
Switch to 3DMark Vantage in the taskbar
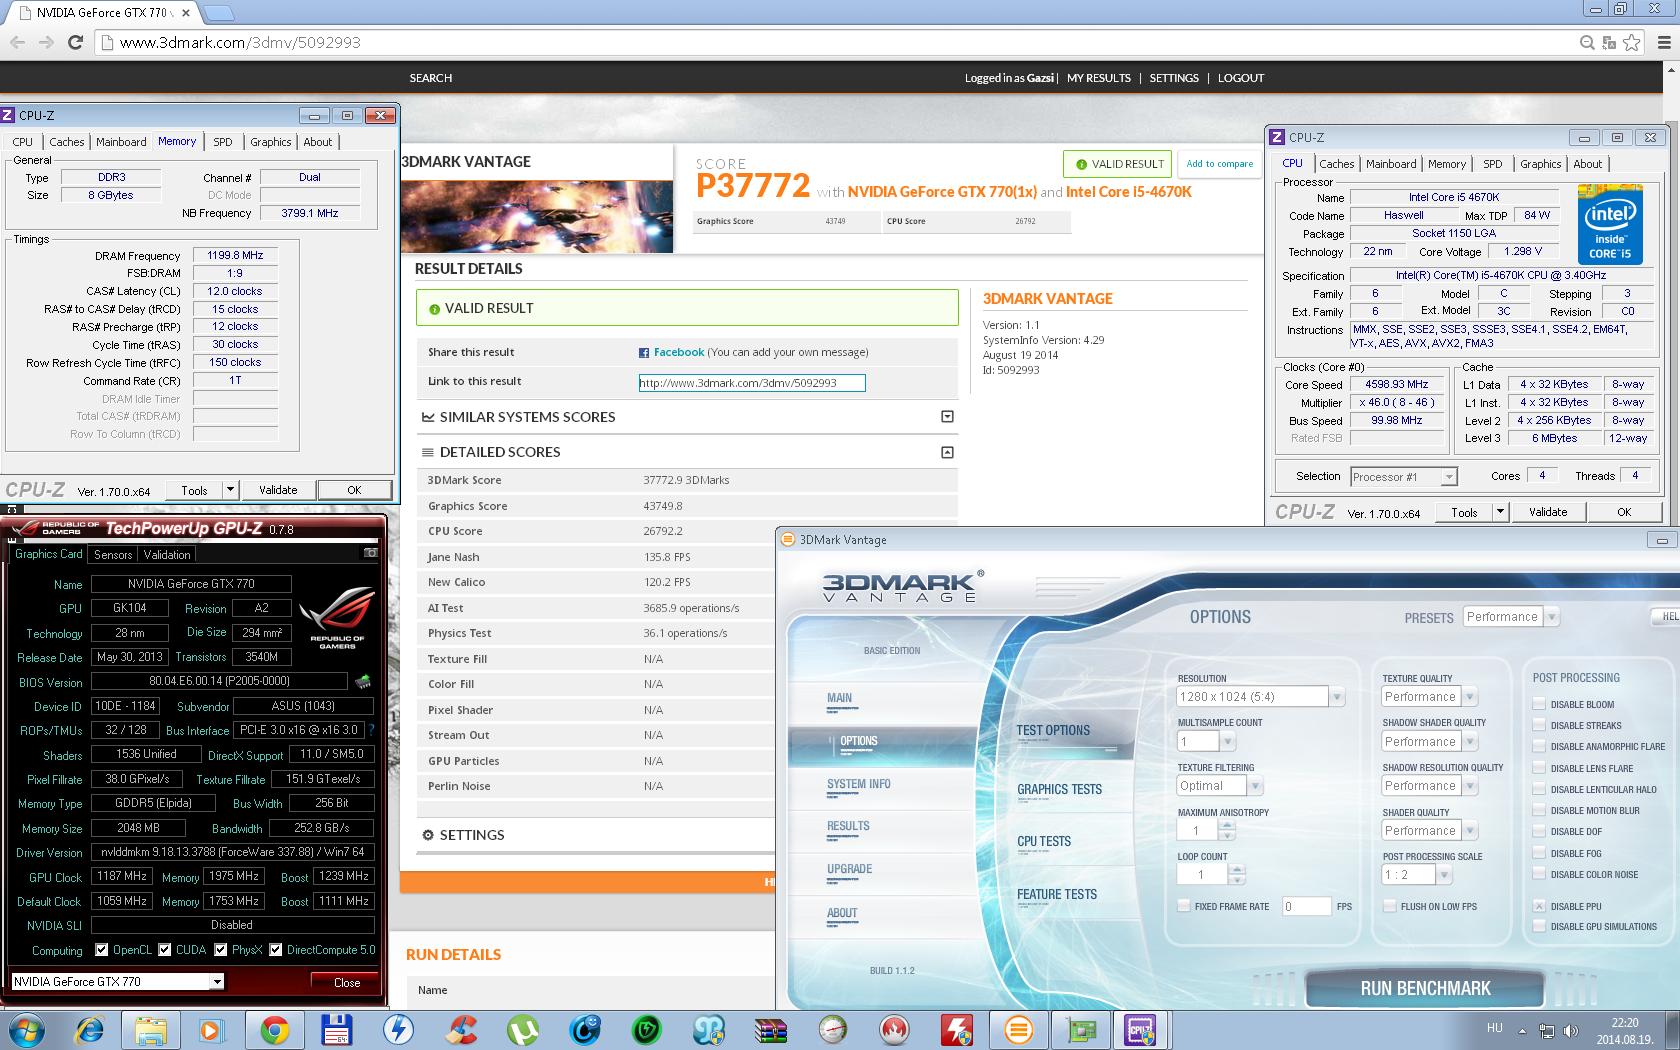(x=1018, y=1029)
